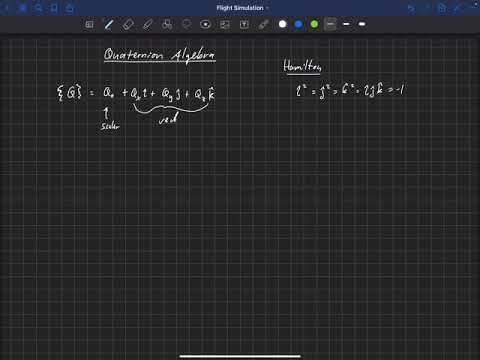Undo the last stroke
This screenshot has width=480, height=360.
[x=411, y=8]
